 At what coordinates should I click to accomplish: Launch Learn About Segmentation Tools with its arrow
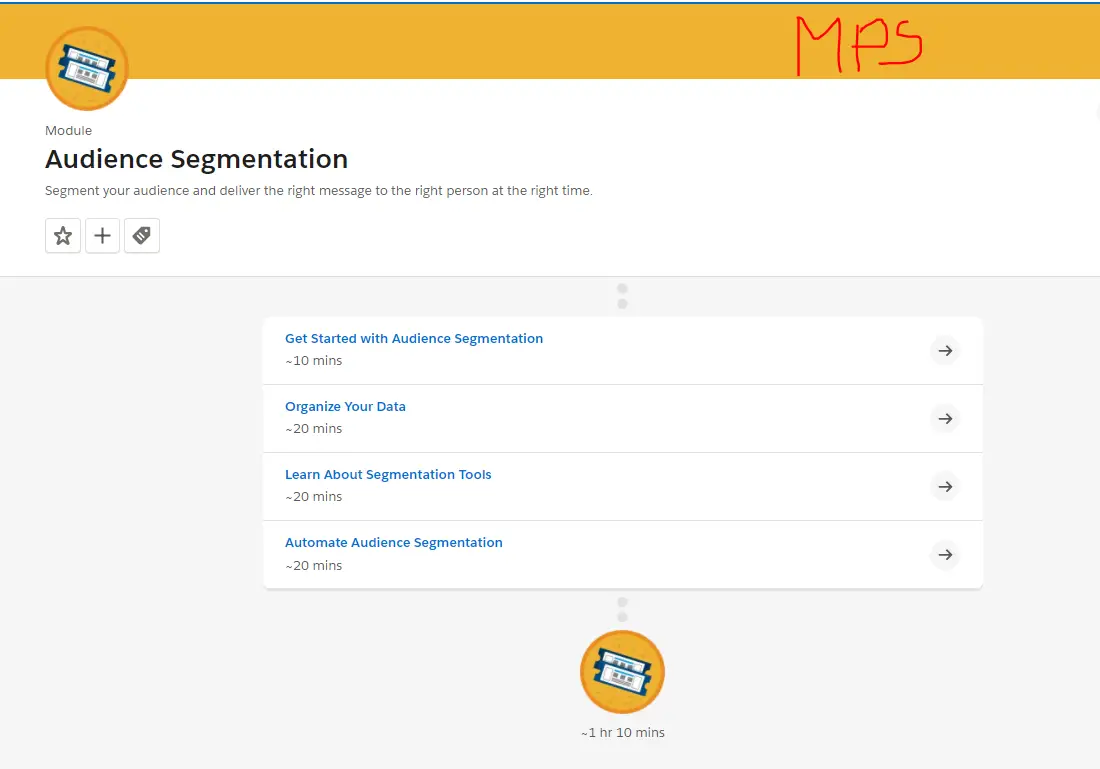(x=945, y=486)
